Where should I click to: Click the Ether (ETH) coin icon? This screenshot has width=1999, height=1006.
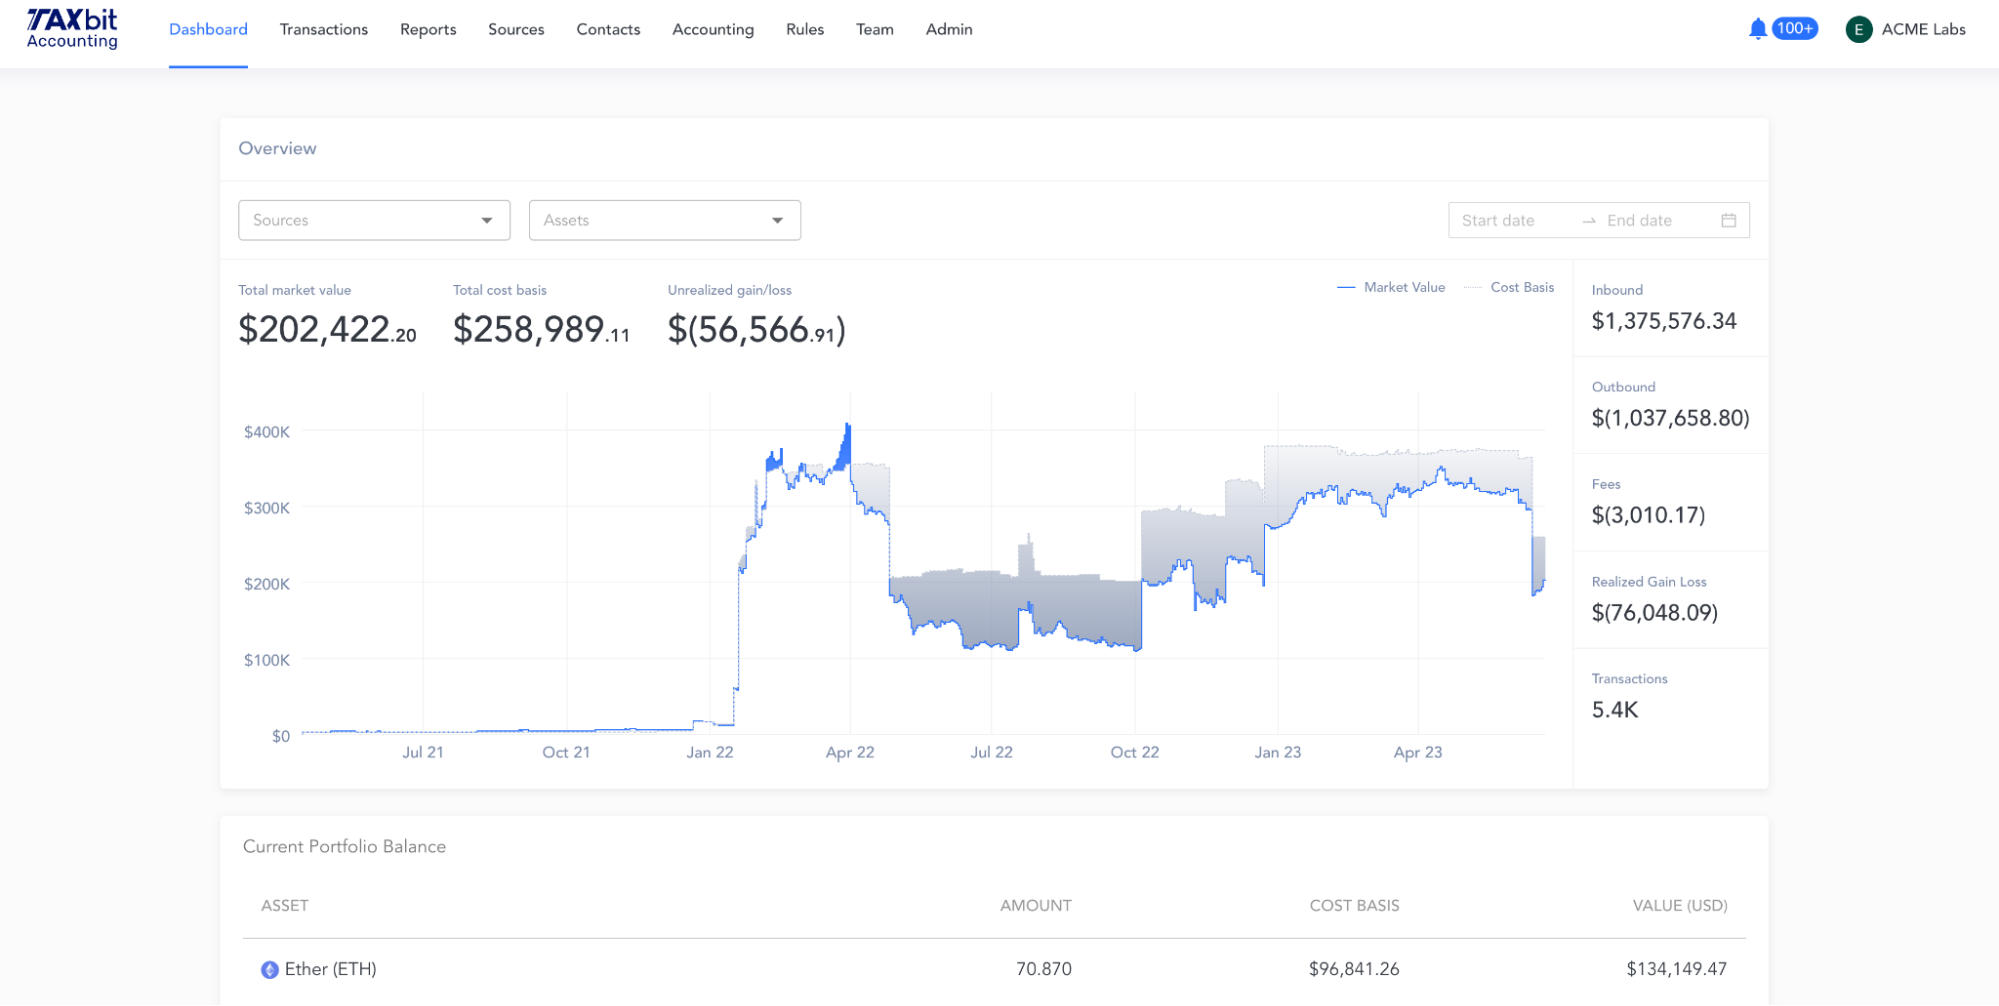(x=269, y=969)
